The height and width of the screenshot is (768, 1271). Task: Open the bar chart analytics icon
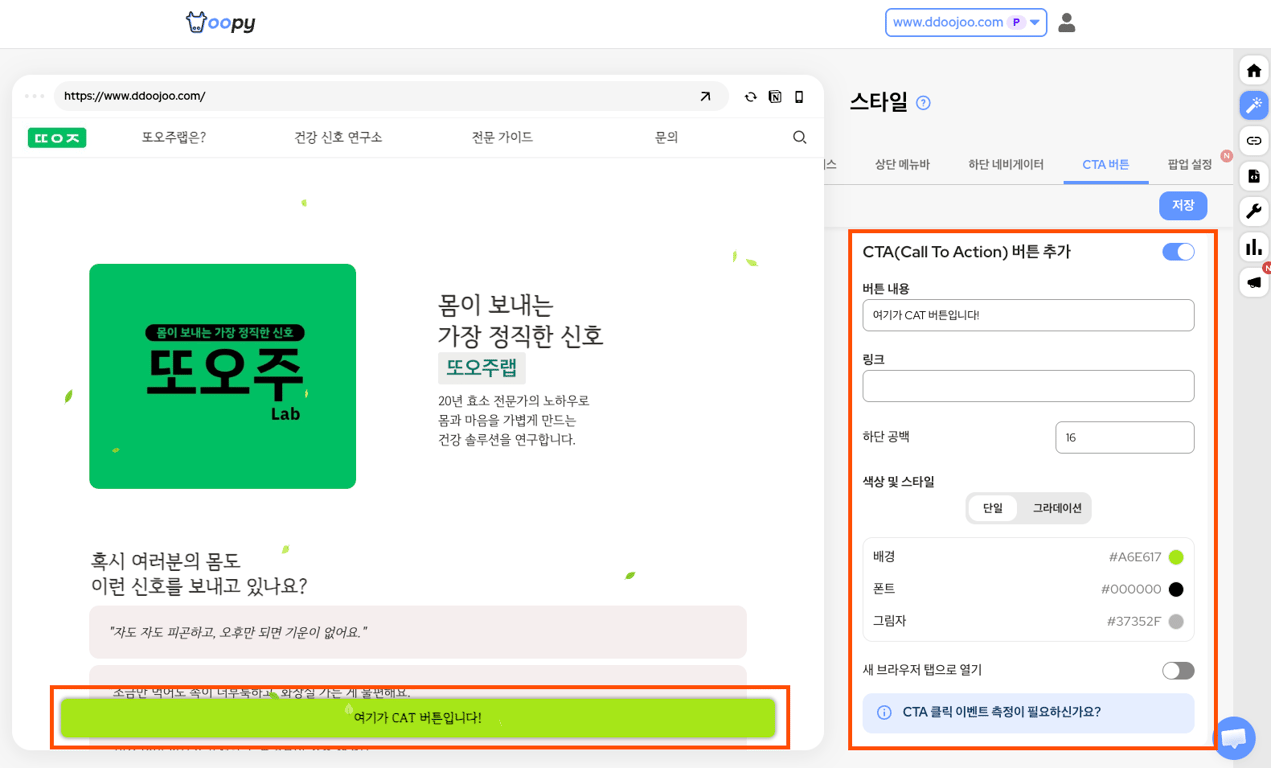1254,246
